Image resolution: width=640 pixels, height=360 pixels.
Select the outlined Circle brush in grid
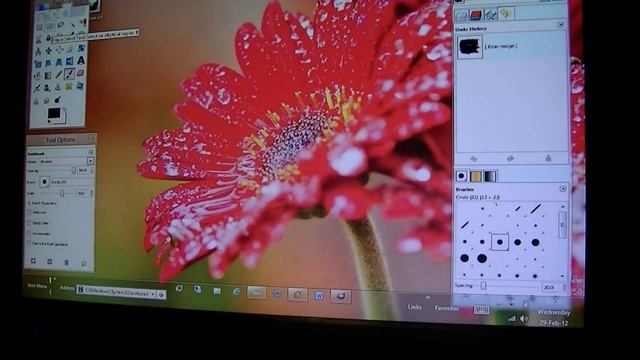(x=500, y=242)
